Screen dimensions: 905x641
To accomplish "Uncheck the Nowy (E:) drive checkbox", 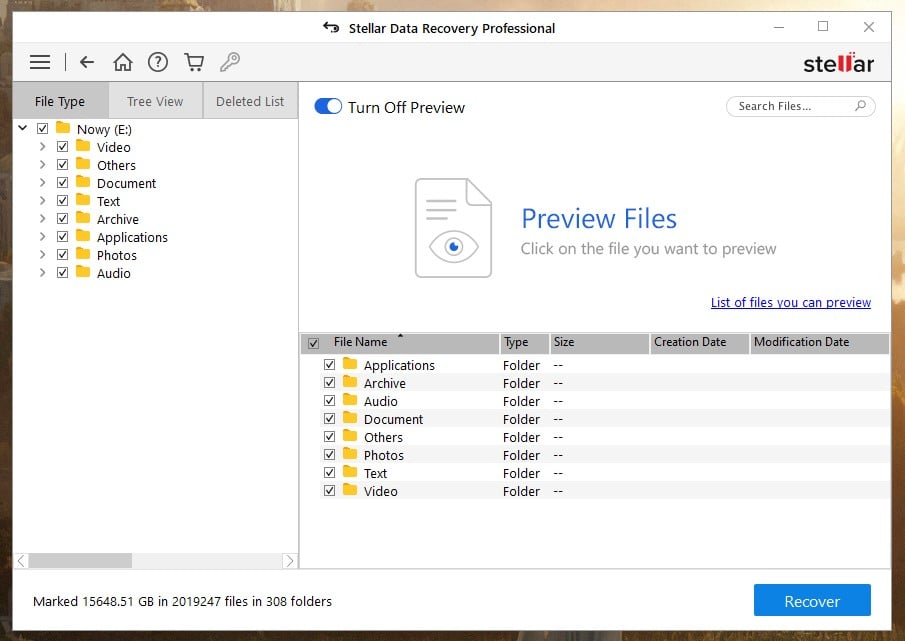I will click(x=43, y=128).
